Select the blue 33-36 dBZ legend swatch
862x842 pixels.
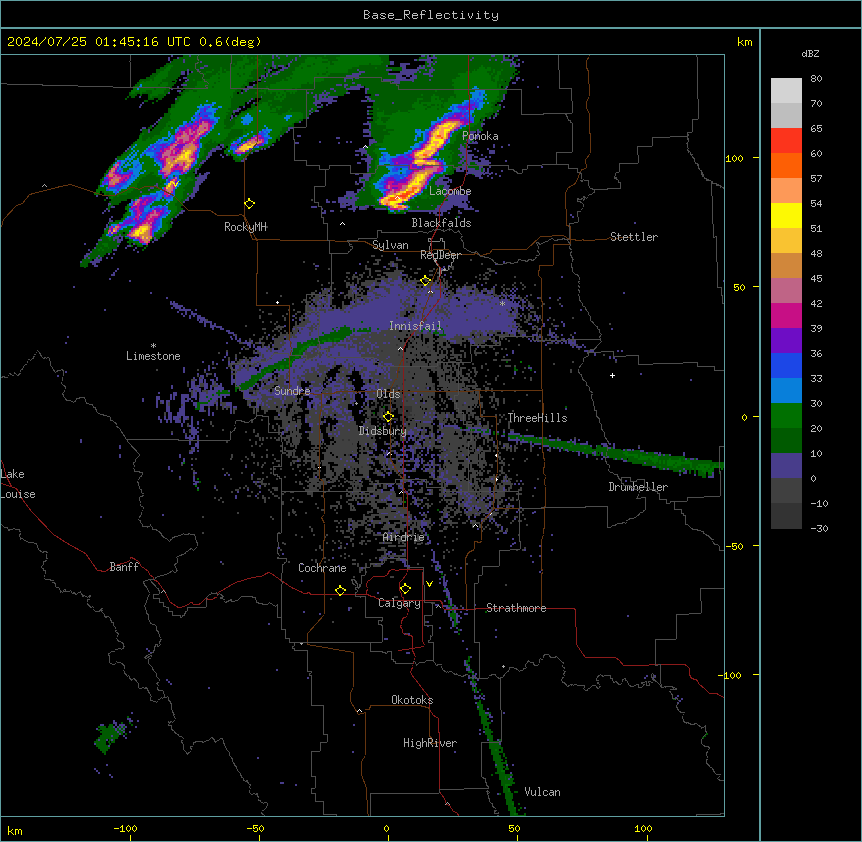786,365
